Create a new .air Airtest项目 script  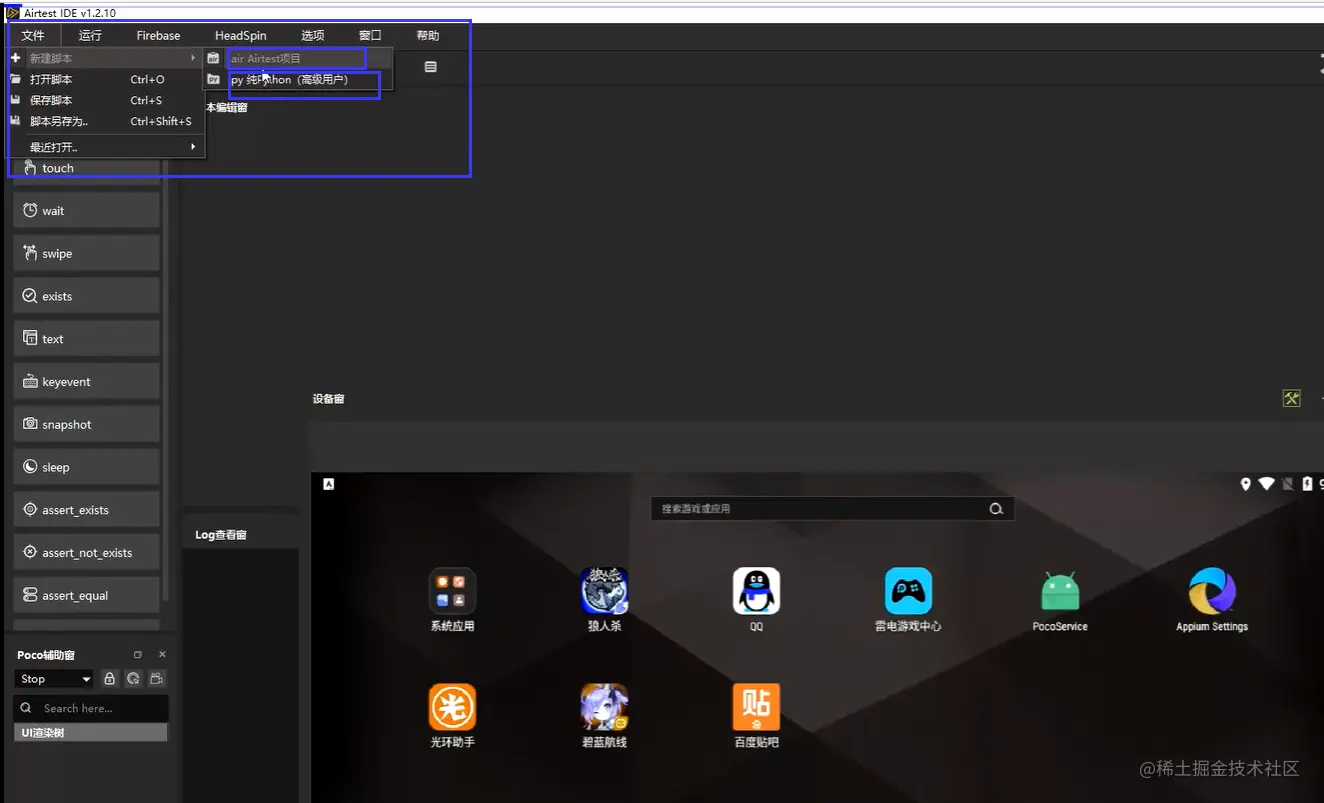(x=298, y=58)
